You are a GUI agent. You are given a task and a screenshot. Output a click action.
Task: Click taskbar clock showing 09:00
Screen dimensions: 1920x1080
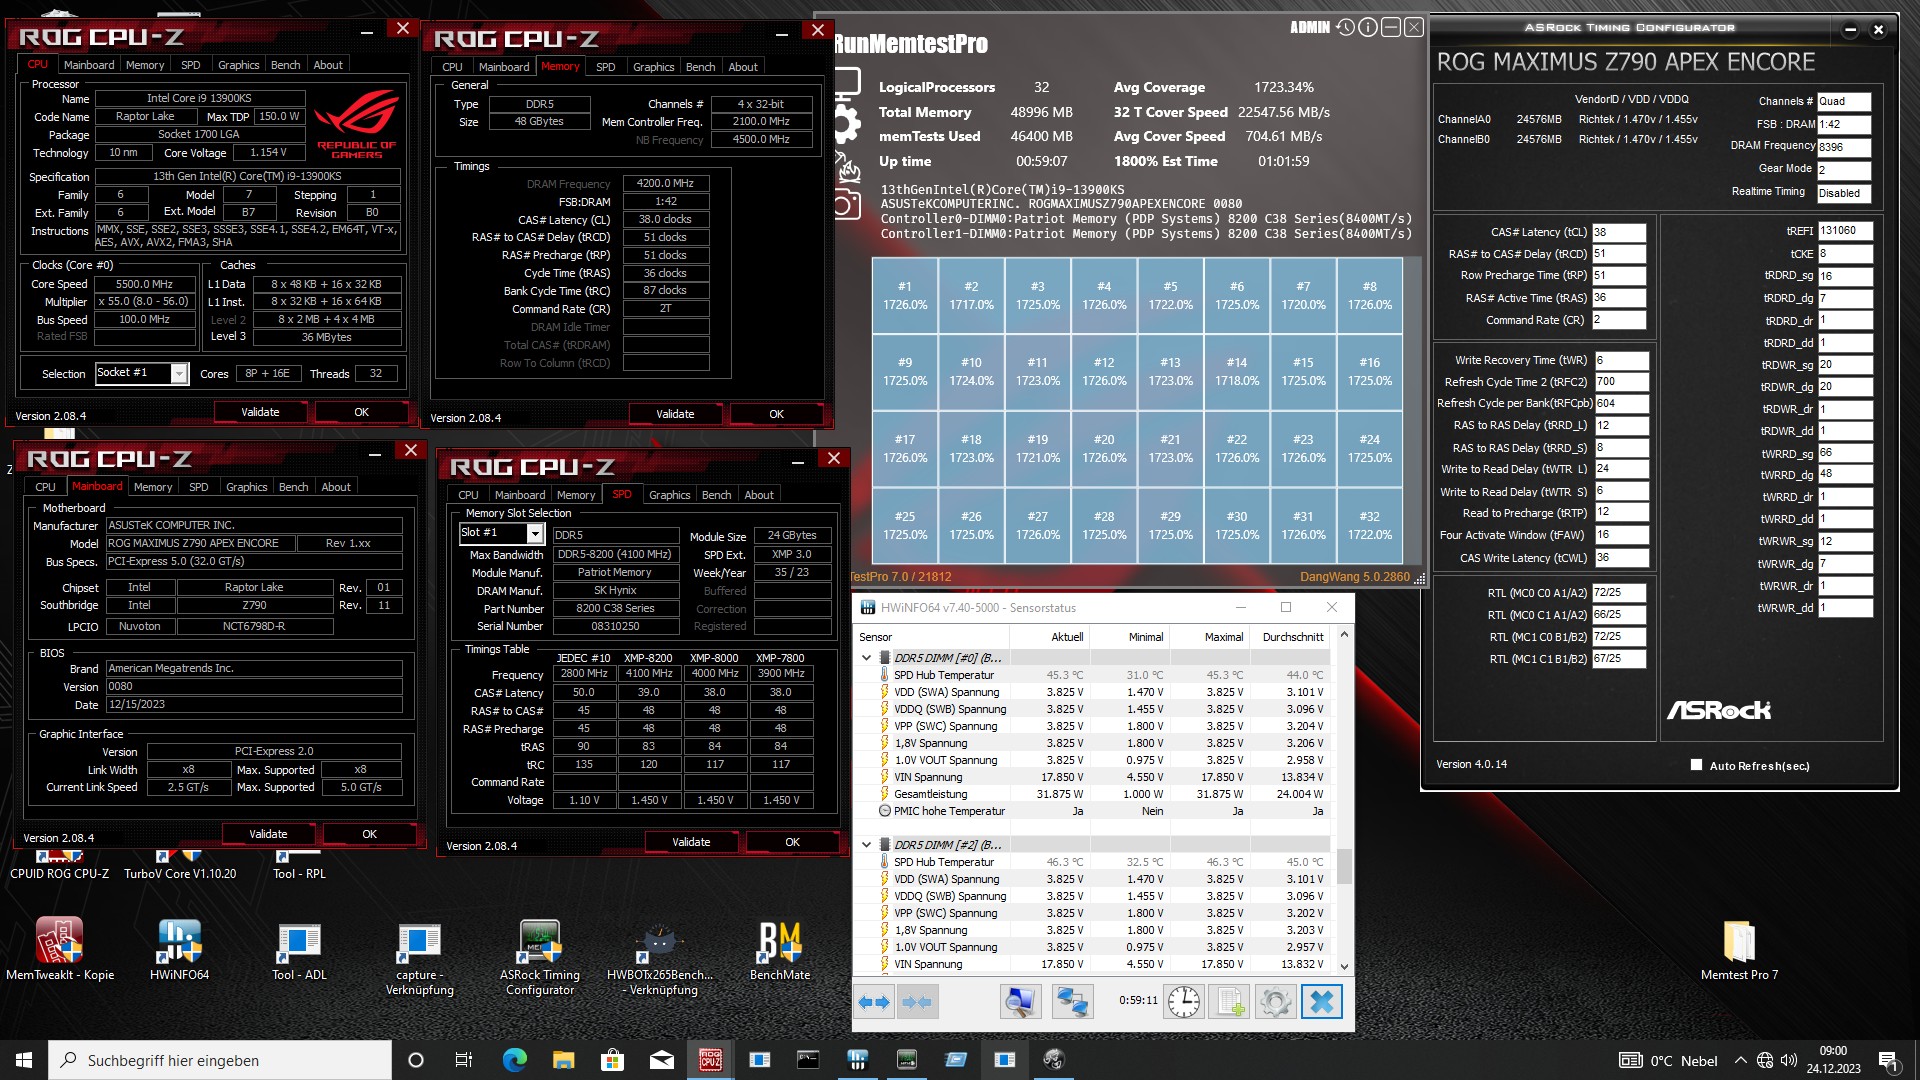pos(1833,1060)
